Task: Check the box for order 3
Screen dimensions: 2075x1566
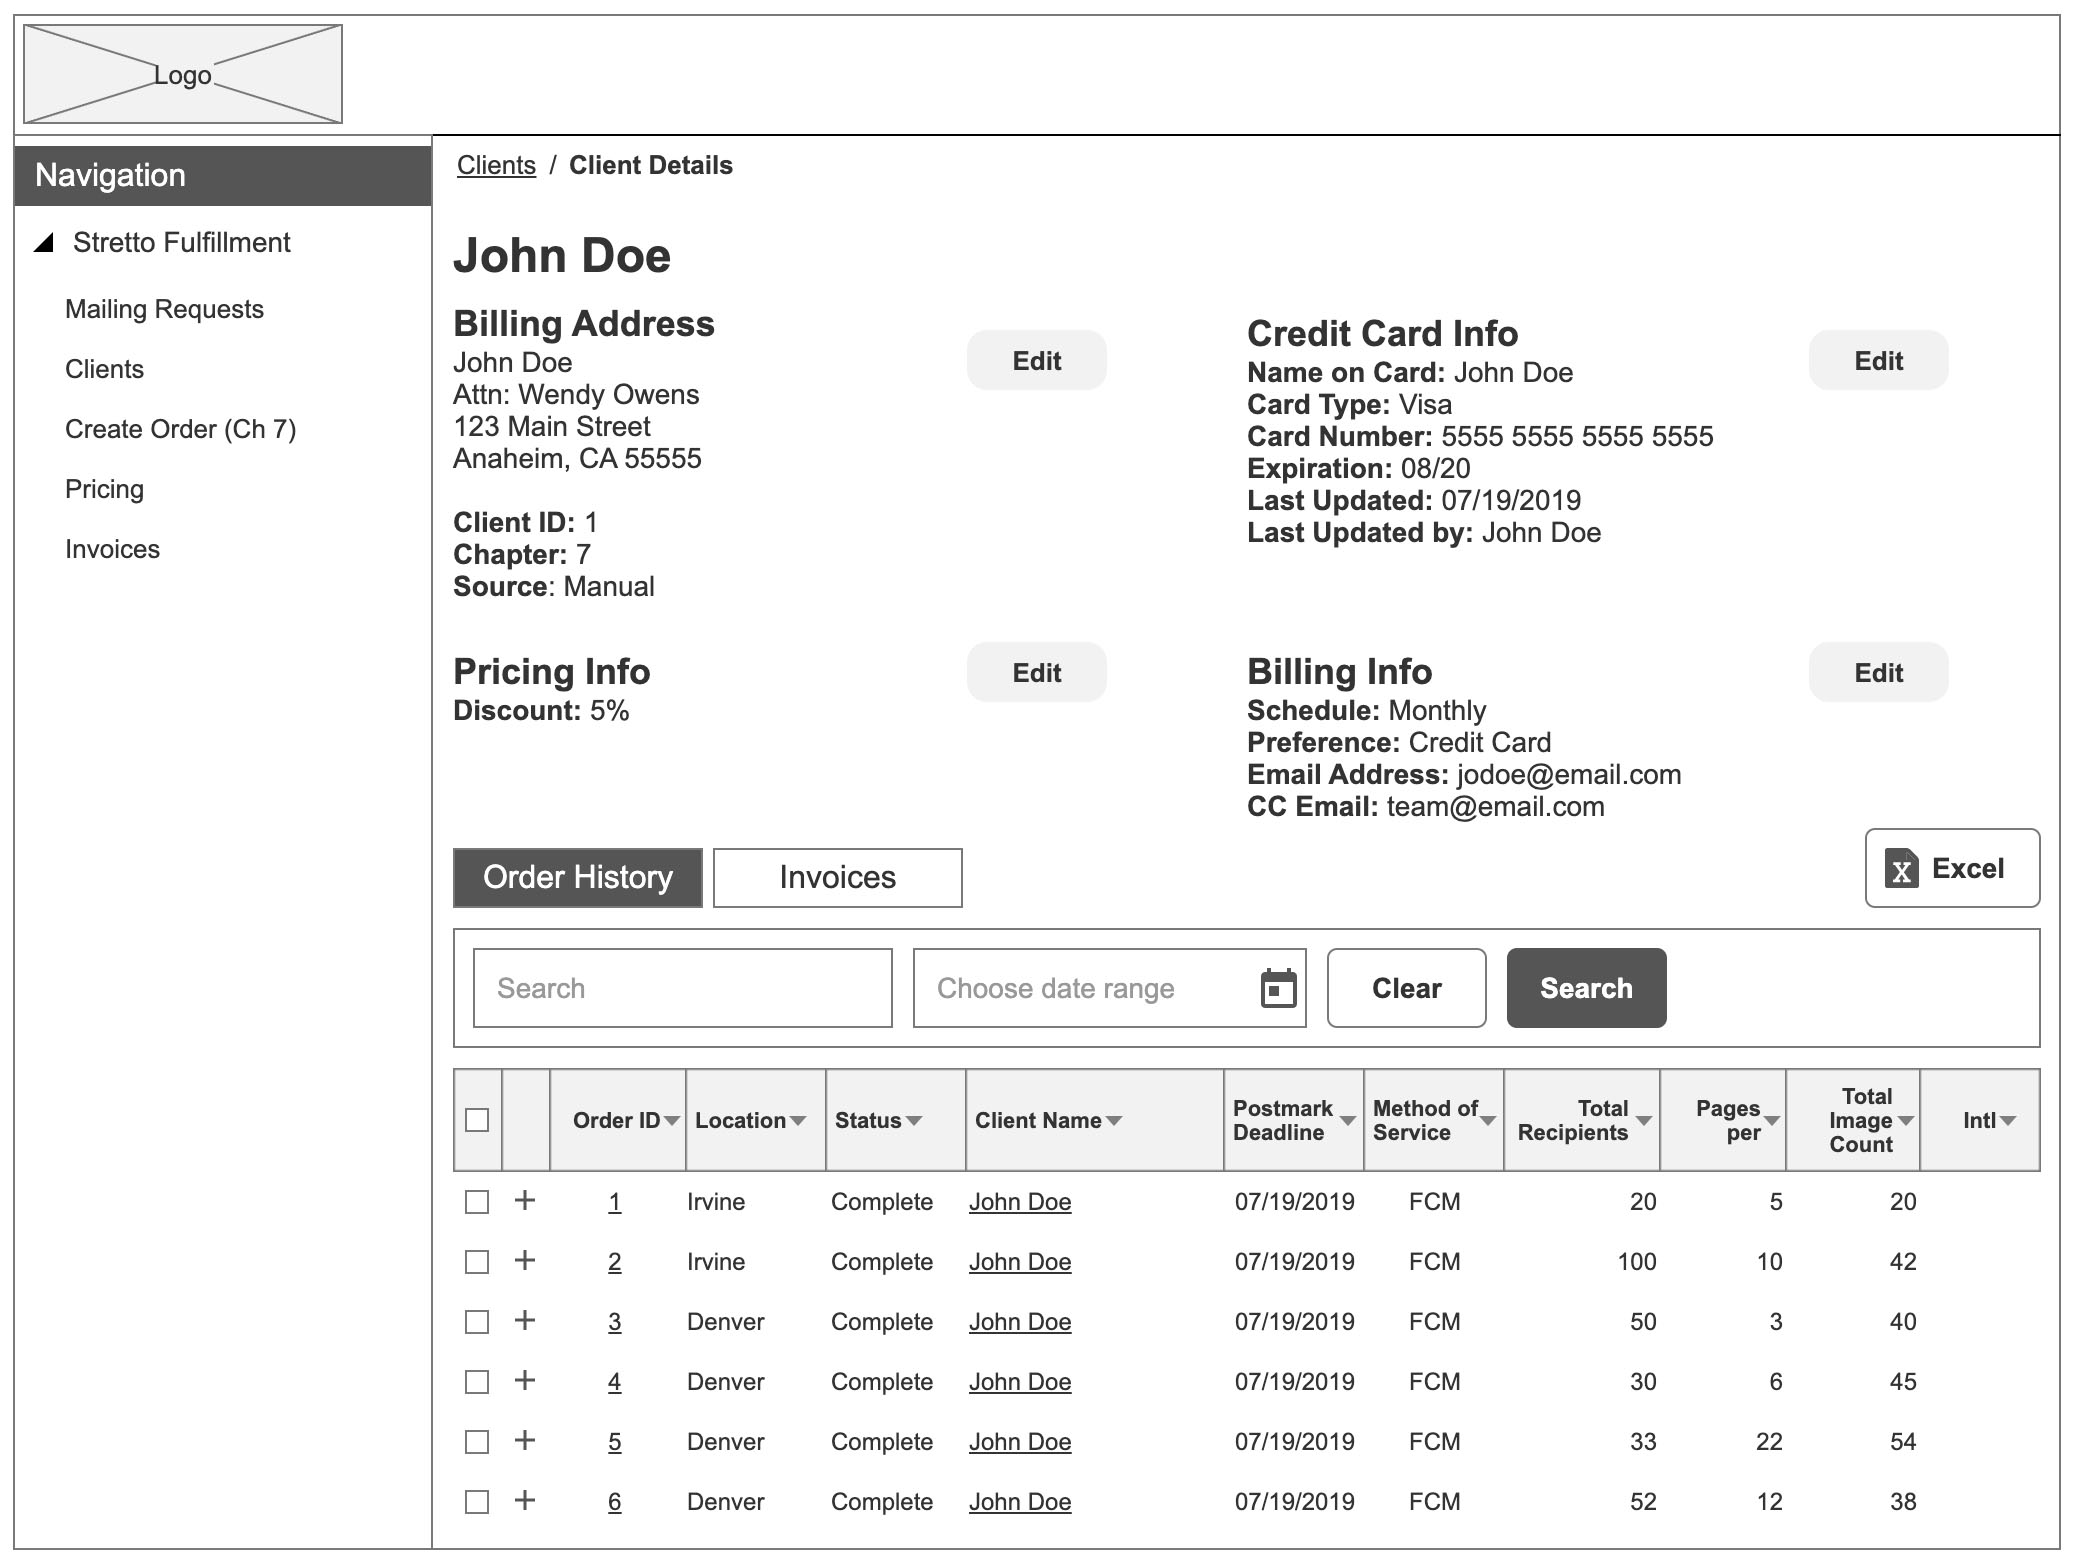Action: pyautogui.click(x=477, y=1322)
